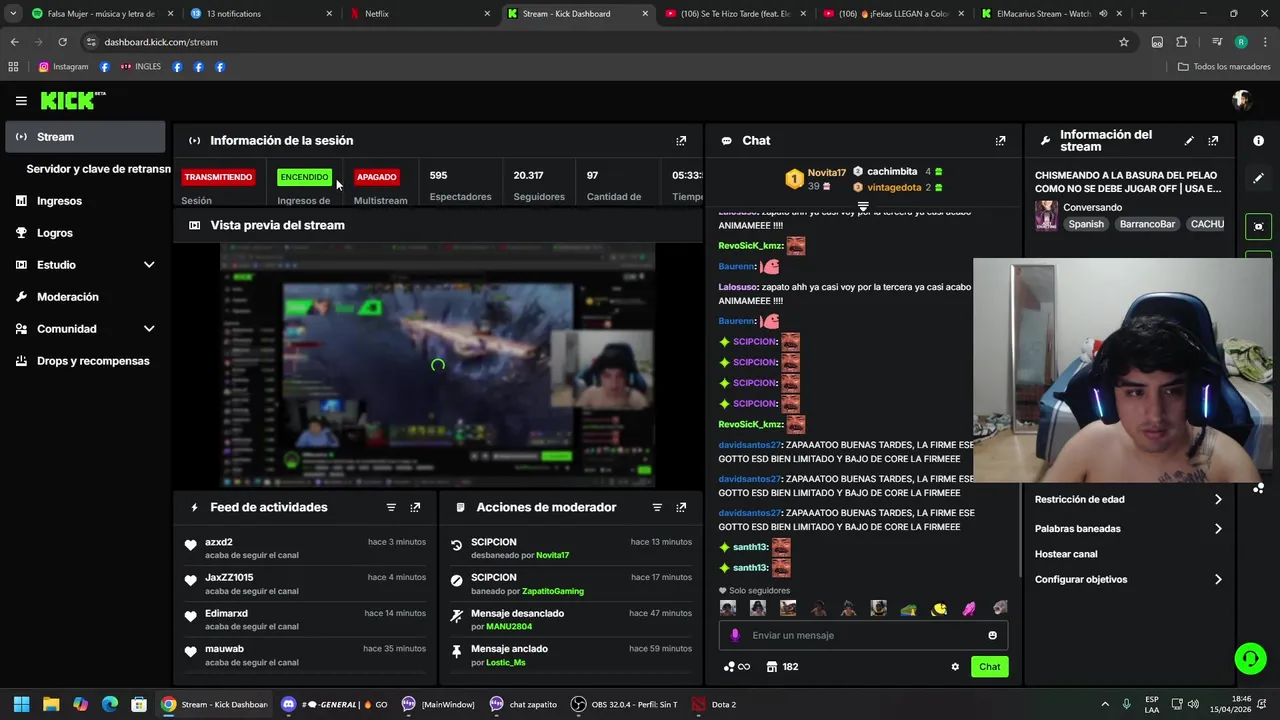The height and width of the screenshot is (720, 1280).
Task: Bookmark this page with the star icon
Action: coord(1124,42)
